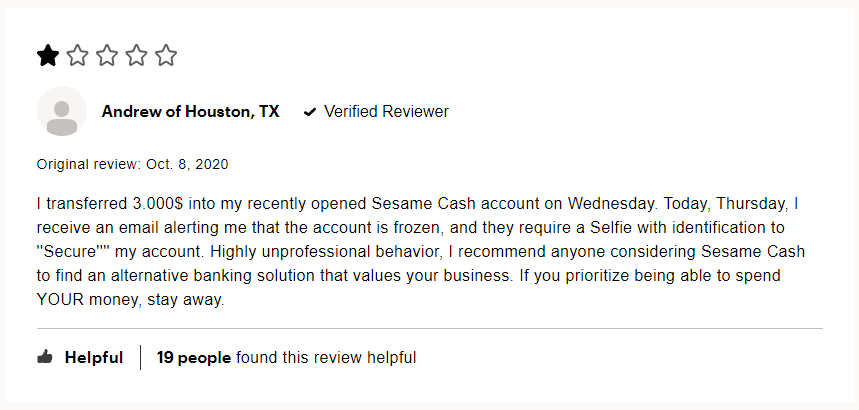Click the vertical separator beside Helpful
859x410 pixels.
(x=141, y=357)
